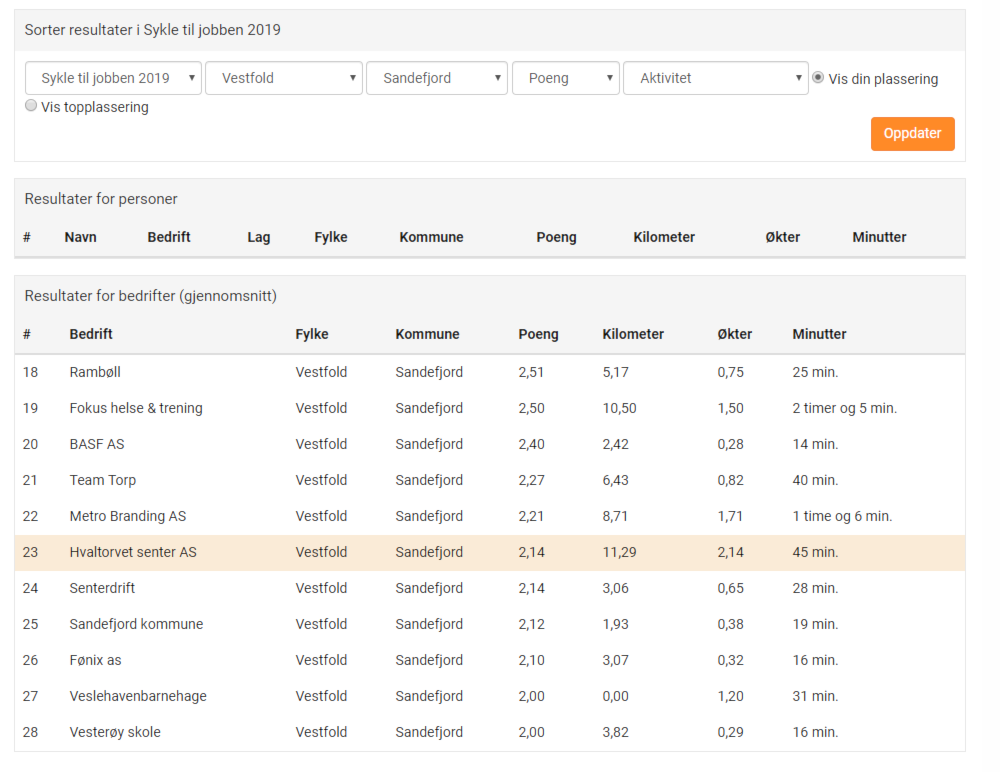Viewport: 1000px width, 772px height.
Task: Click Kilometer header in companies table
Action: [633, 334]
